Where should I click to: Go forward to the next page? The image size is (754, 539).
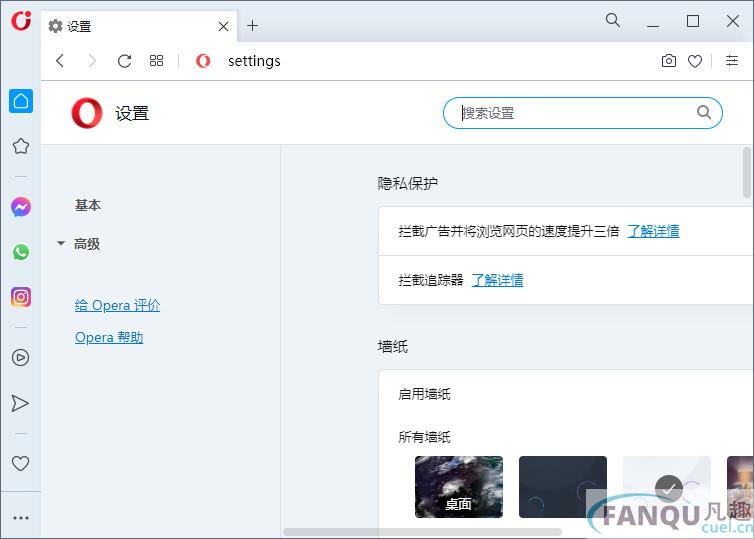(92, 61)
